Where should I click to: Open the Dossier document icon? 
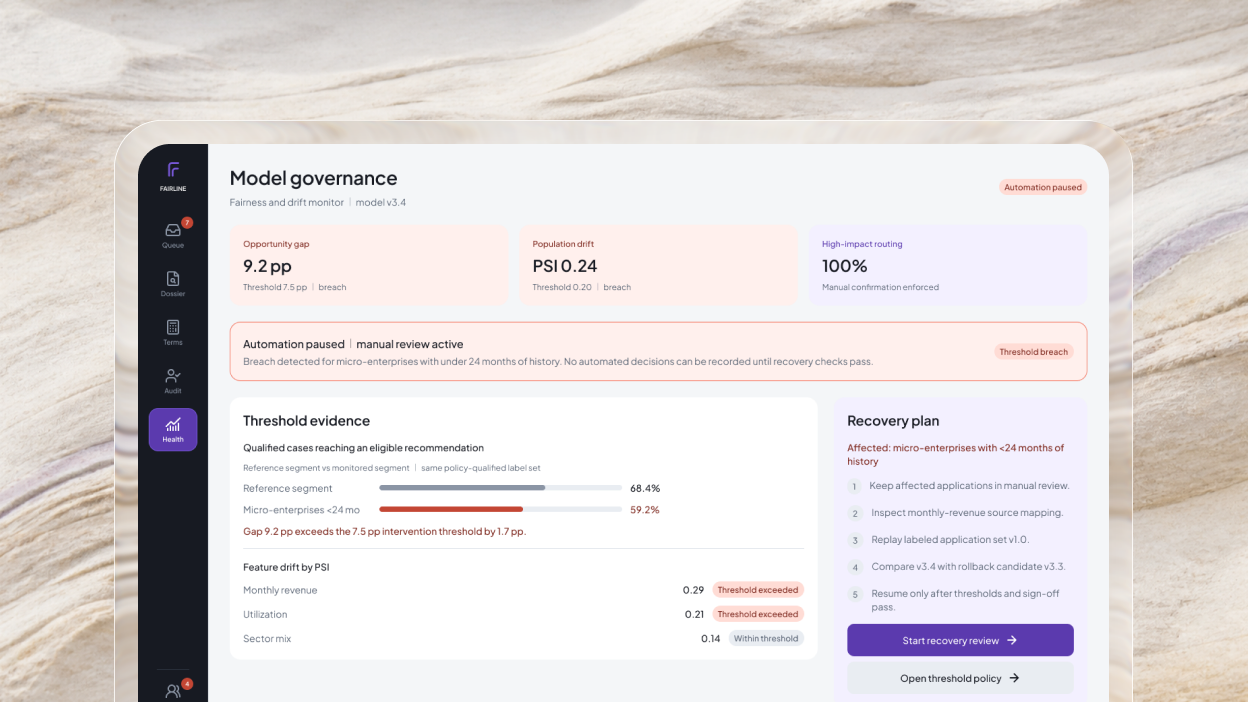click(x=173, y=279)
